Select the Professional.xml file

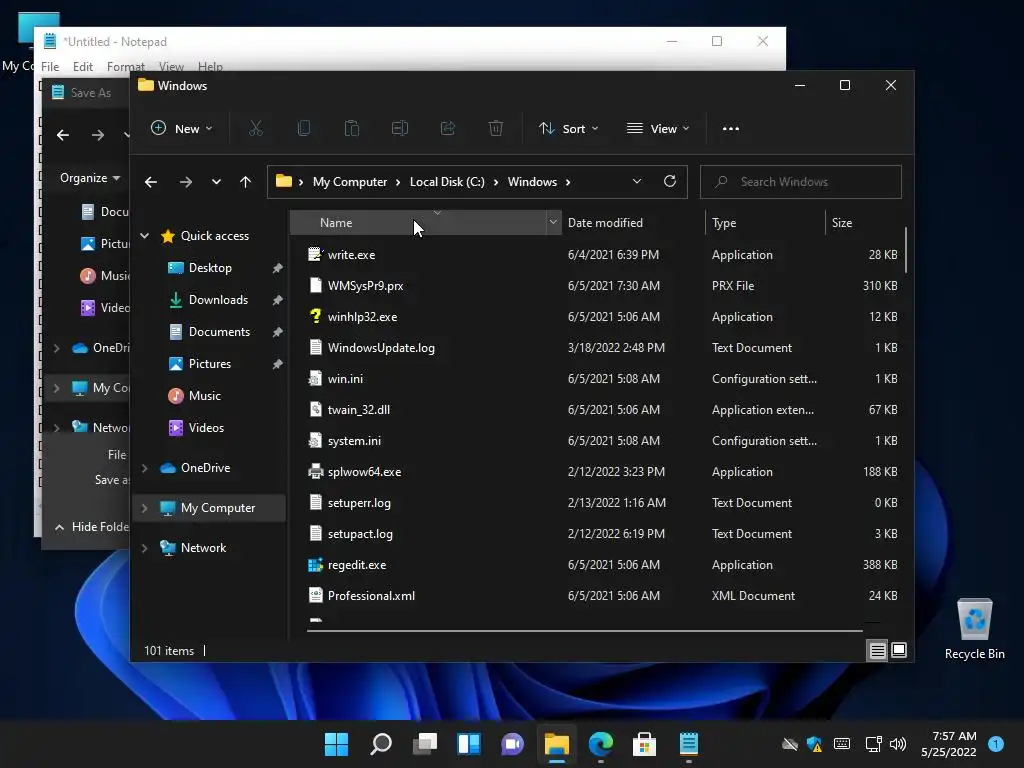[371, 596]
